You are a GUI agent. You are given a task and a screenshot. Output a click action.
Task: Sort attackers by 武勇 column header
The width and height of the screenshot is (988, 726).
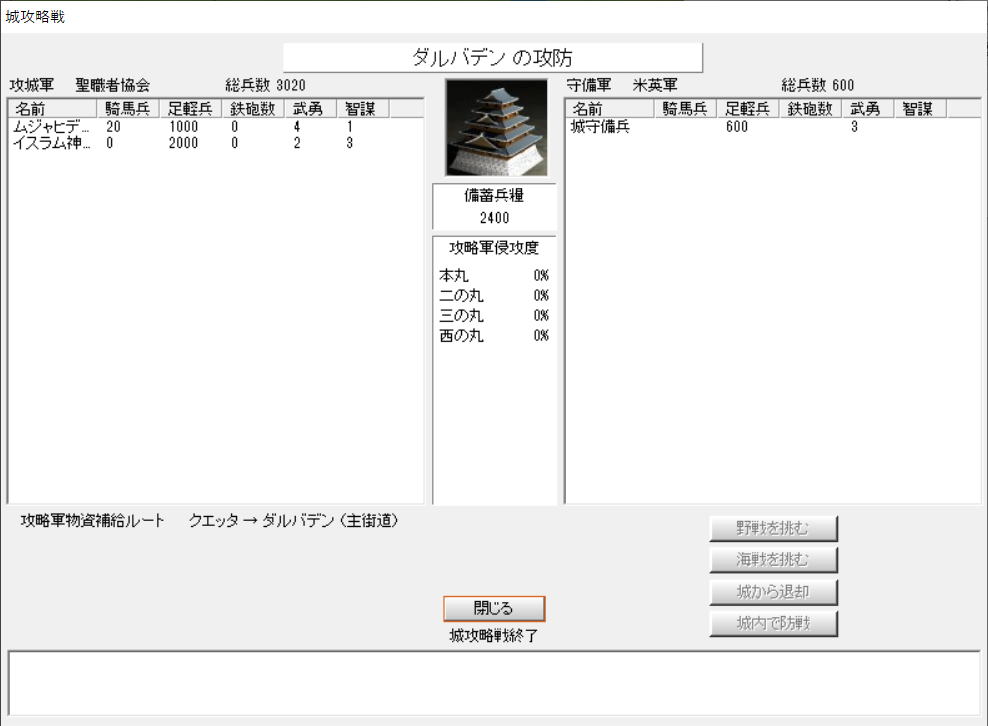pyautogui.click(x=309, y=109)
